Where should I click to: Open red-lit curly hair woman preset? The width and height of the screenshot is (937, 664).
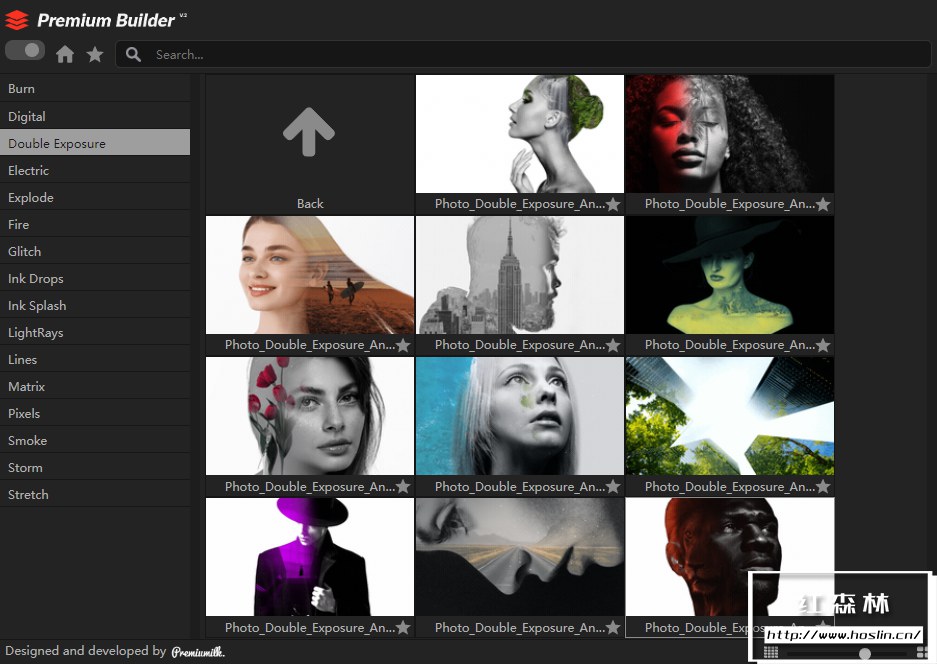[x=730, y=134]
